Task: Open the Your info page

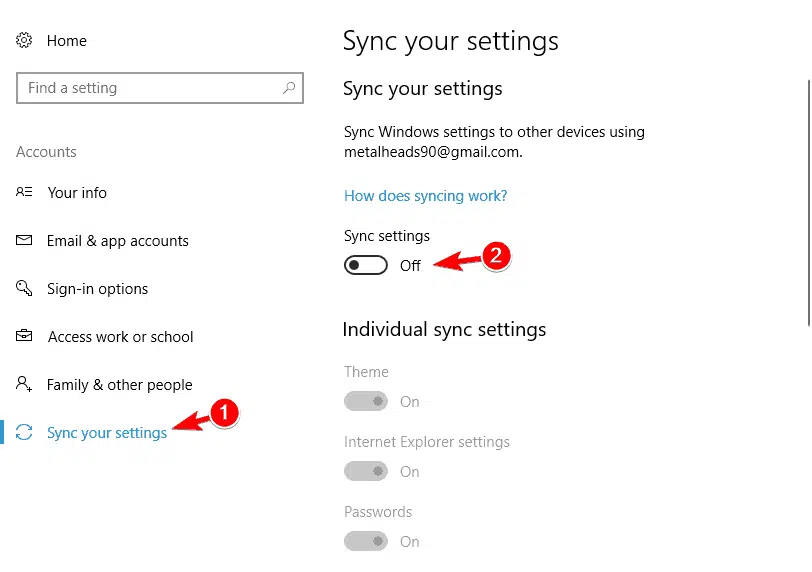Action: click(77, 193)
